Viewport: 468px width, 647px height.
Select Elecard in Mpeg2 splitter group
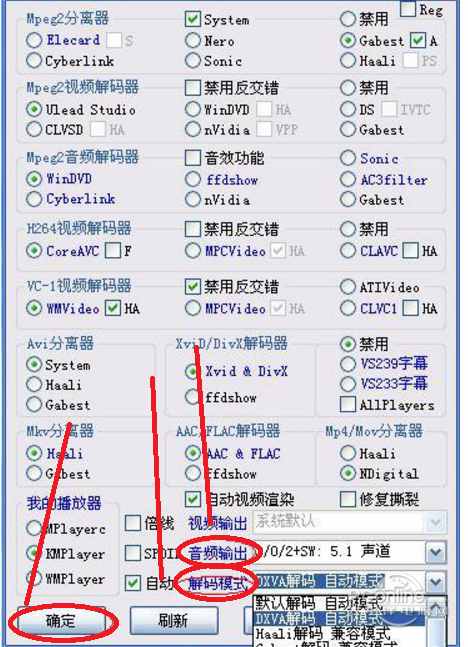[33, 40]
